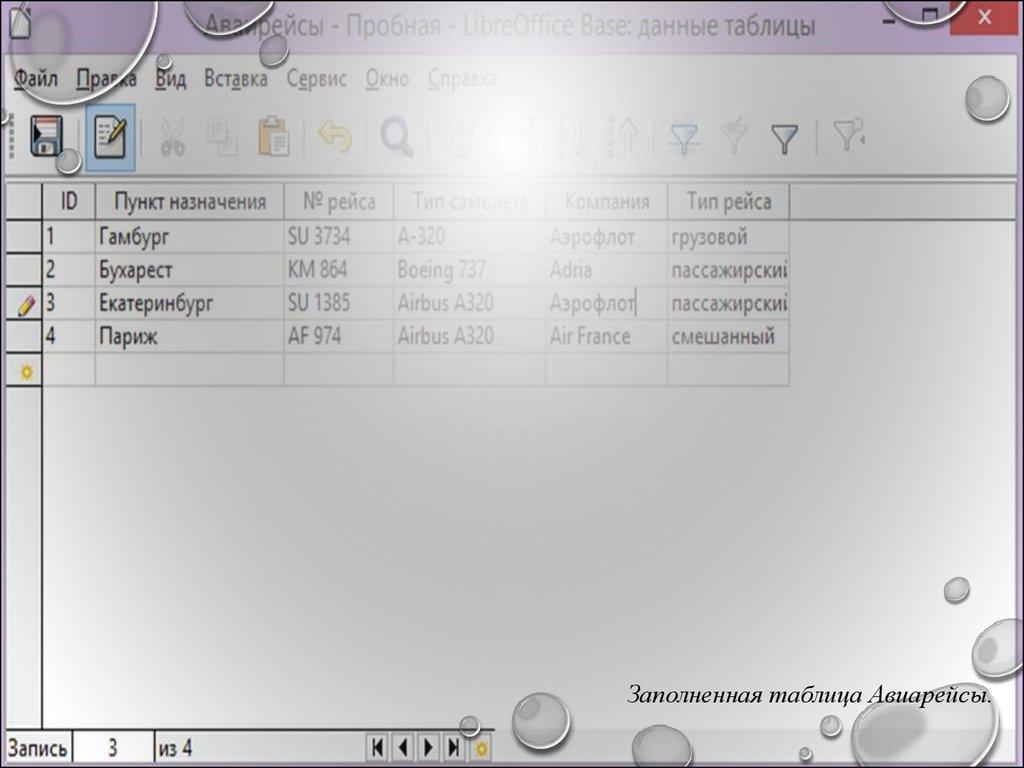
Task: Toggle the Edit data mode button
Action: pyautogui.click(x=109, y=137)
